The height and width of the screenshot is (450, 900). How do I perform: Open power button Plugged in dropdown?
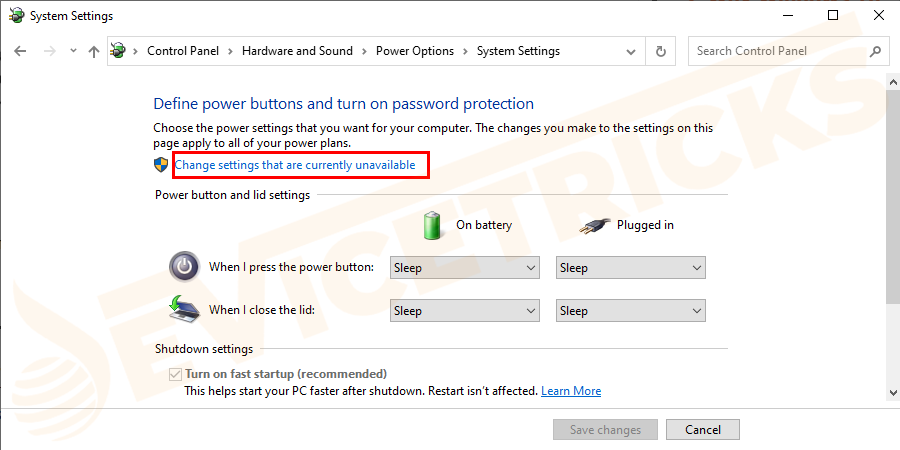point(630,267)
